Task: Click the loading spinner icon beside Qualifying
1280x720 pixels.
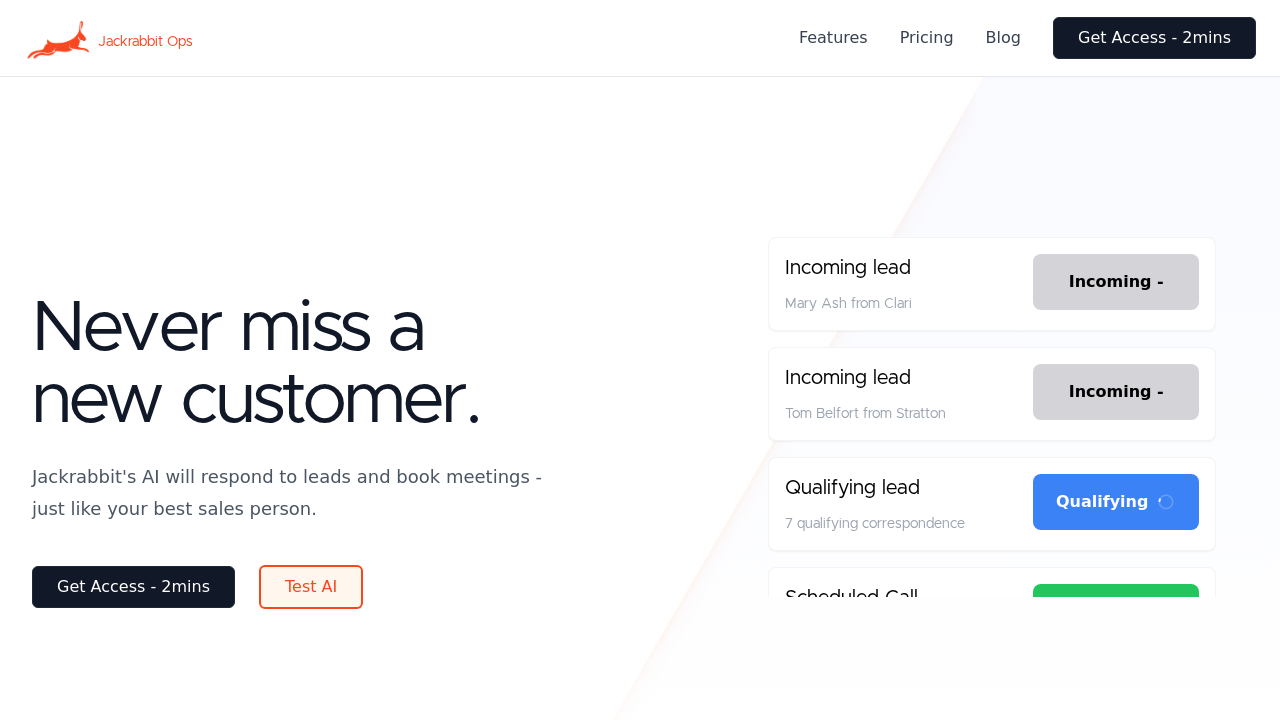Action: pos(1166,502)
